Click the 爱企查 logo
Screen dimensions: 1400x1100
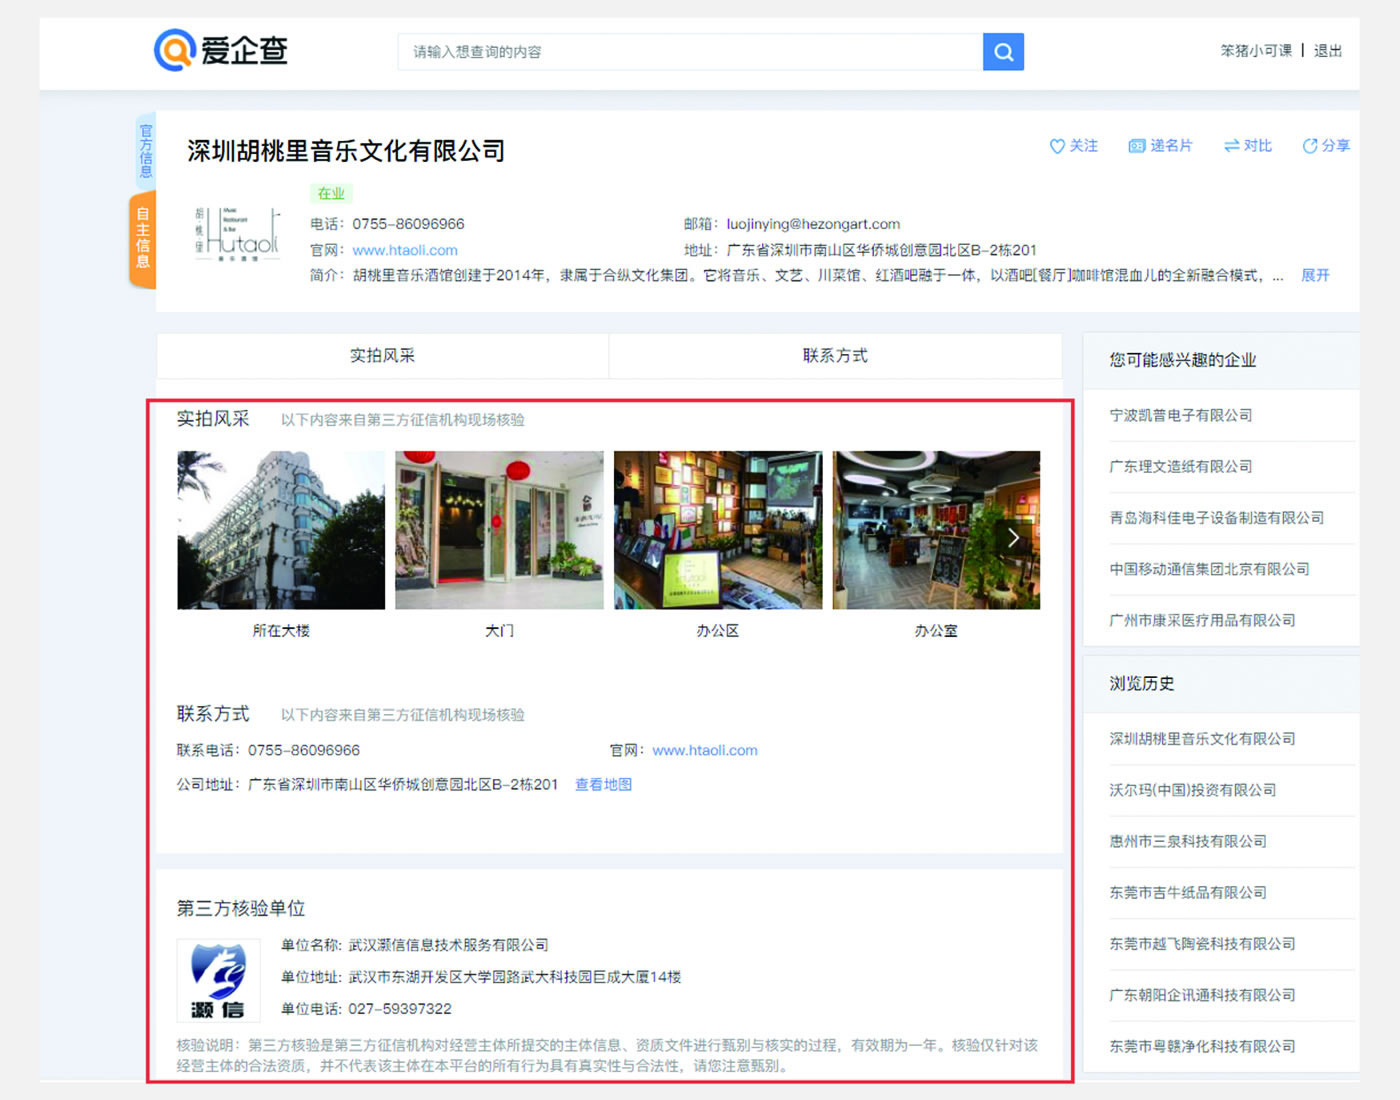[x=221, y=50]
